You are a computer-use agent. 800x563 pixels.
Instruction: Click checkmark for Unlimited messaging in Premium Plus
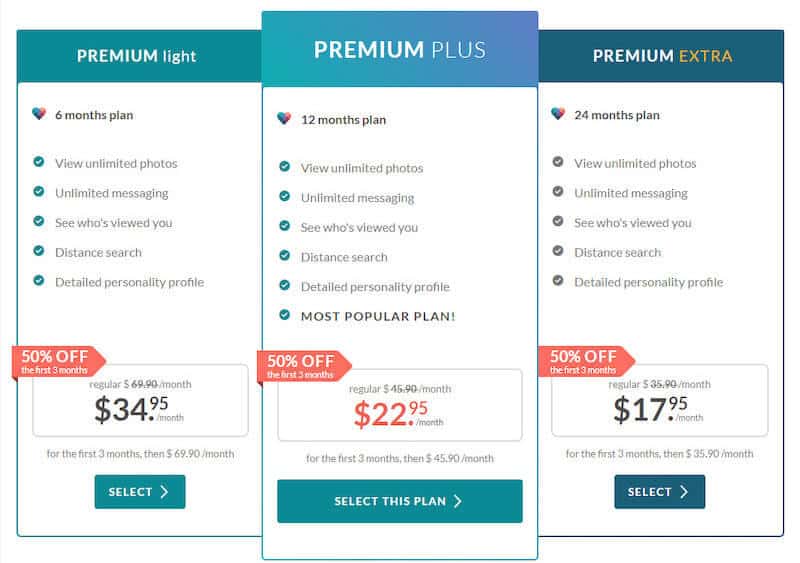285,196
